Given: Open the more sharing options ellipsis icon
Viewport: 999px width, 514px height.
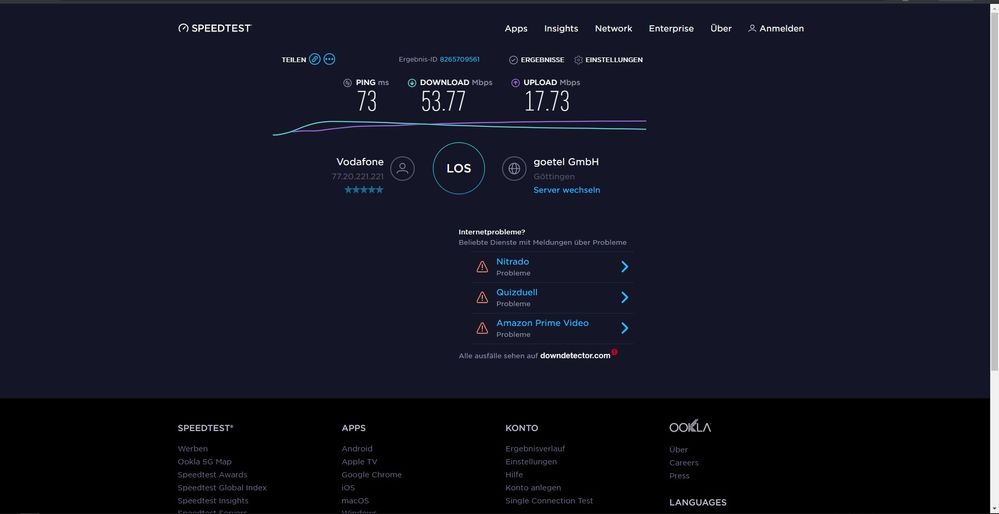Looking at the screenshot, I should click(329, 59).
